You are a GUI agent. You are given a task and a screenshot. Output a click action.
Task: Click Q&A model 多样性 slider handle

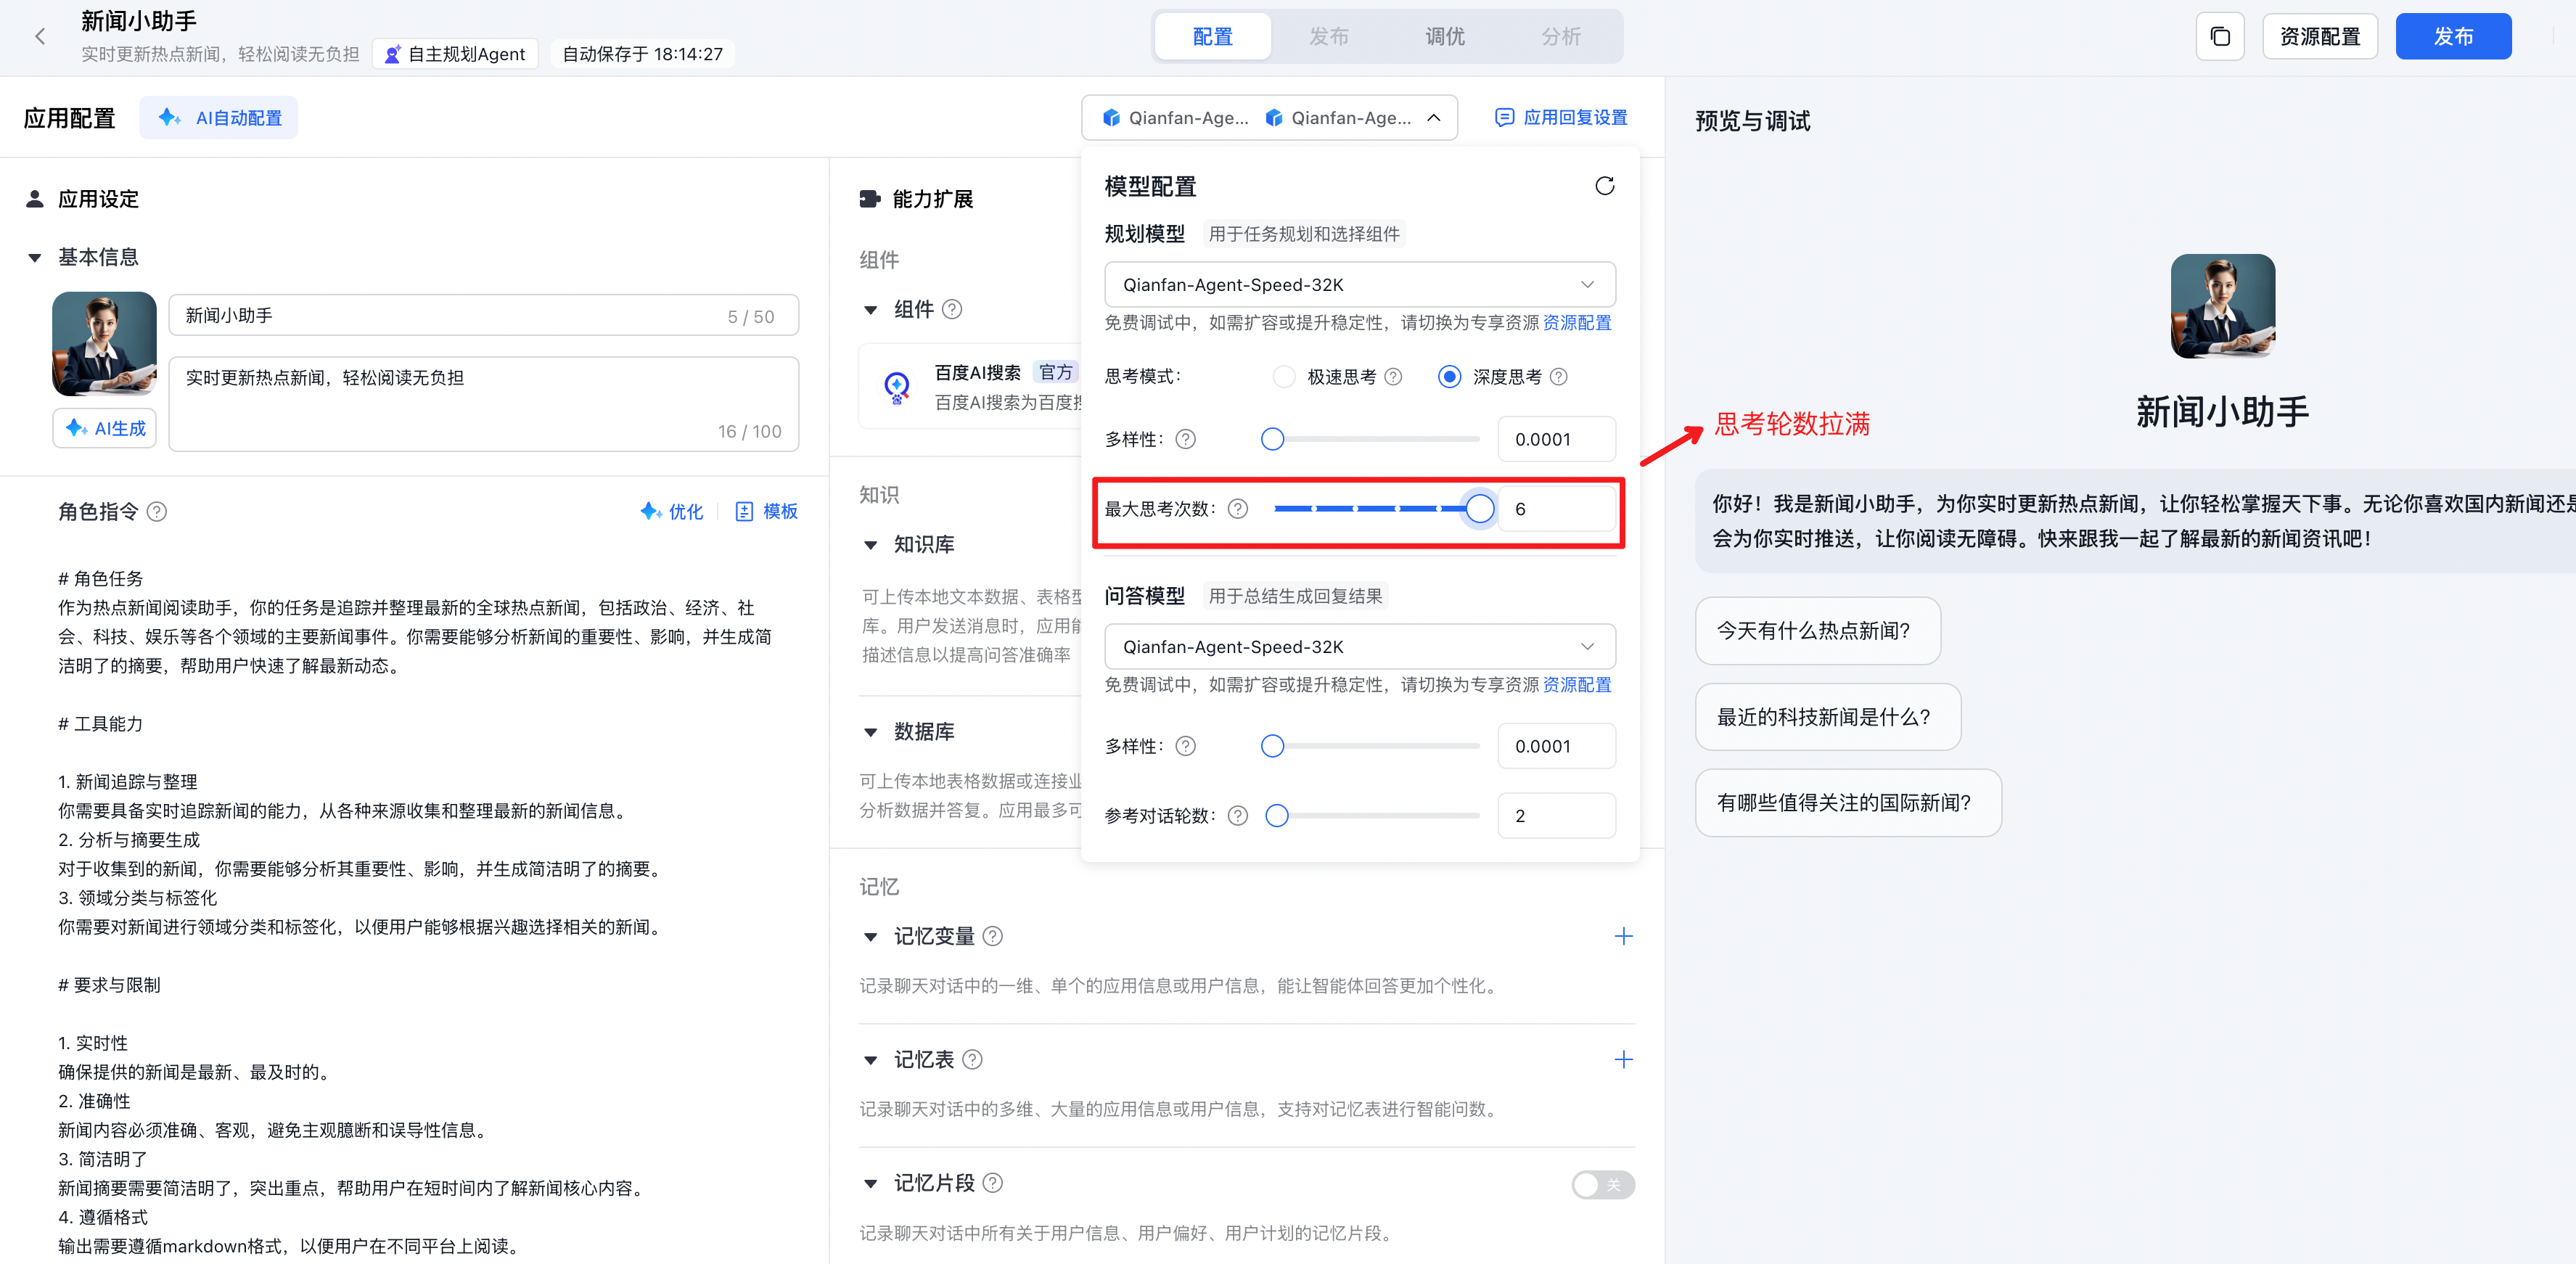tap(1272, 747)
